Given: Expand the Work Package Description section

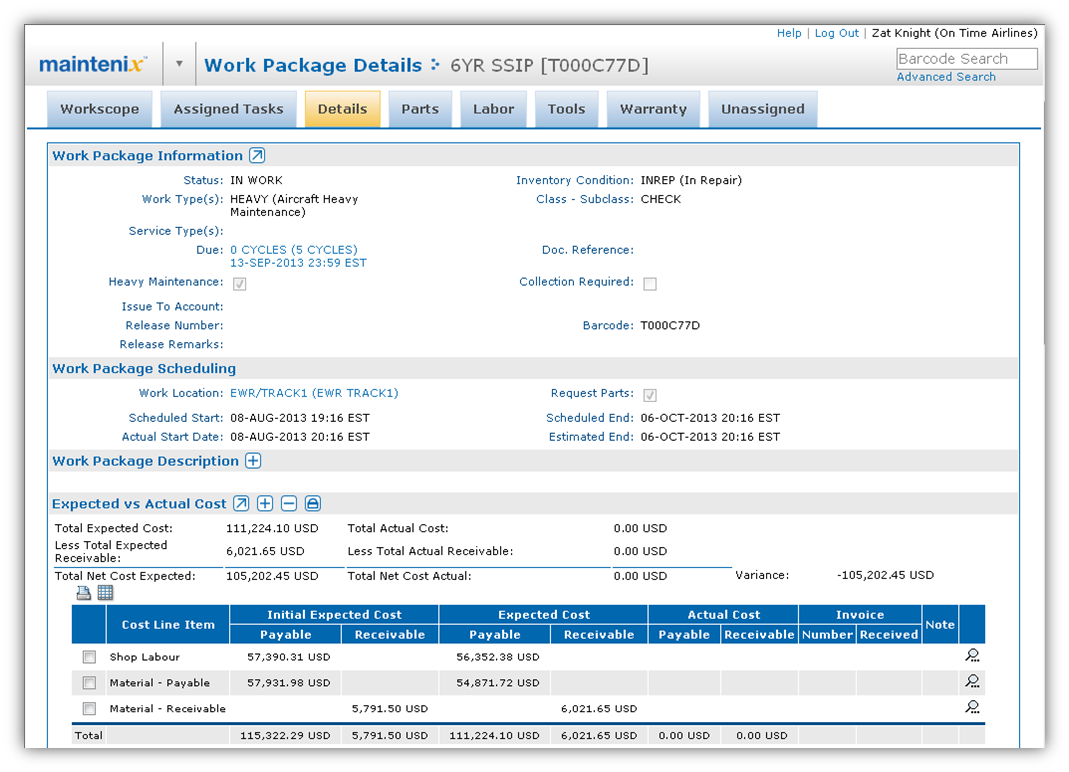Looking at the screenshot, I should click(253, 461).
